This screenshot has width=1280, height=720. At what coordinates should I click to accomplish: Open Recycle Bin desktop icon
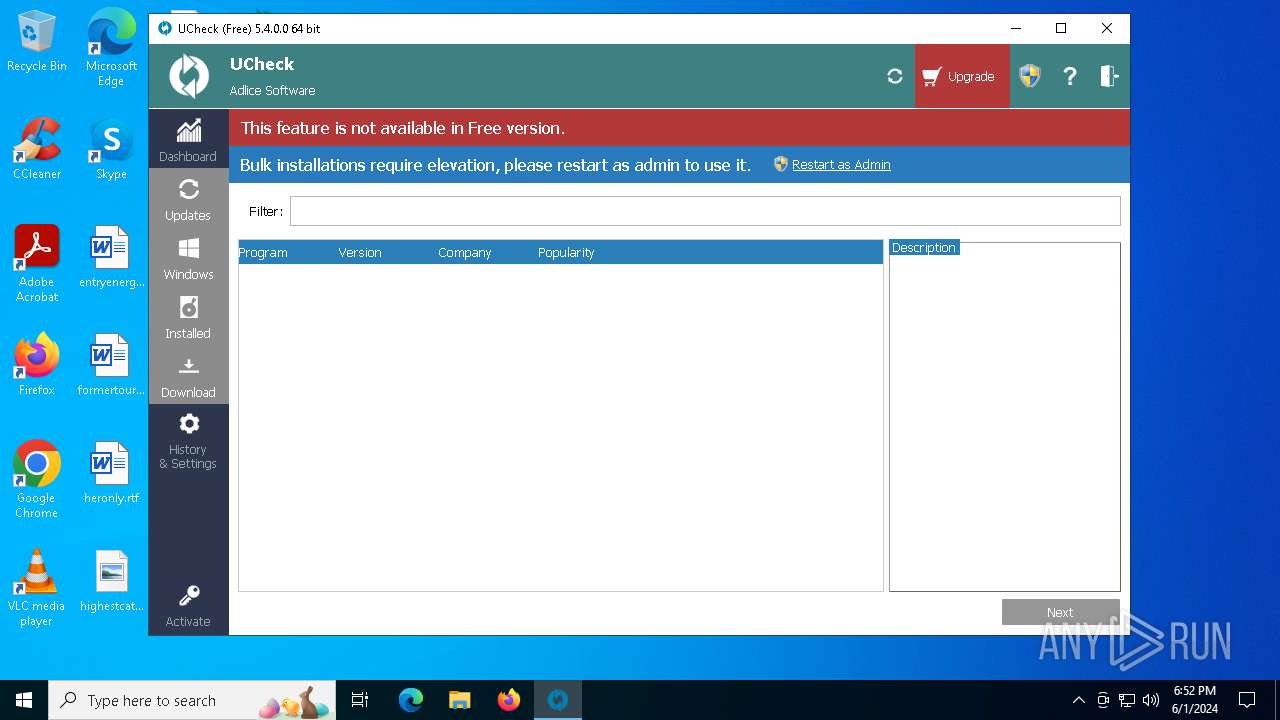click(37, 42)
